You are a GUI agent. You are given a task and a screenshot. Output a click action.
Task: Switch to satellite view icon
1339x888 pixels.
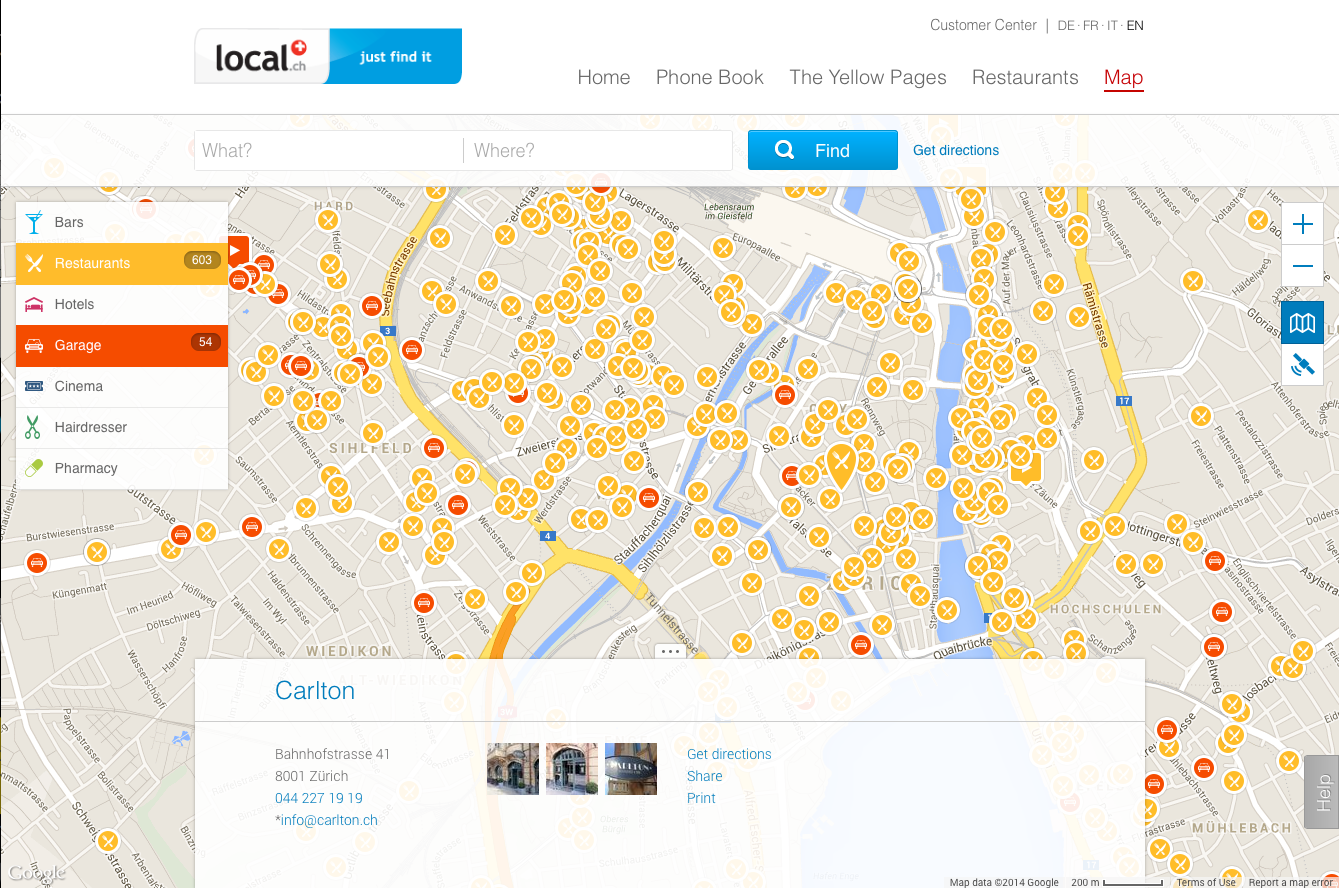[x=1302, y=365]
